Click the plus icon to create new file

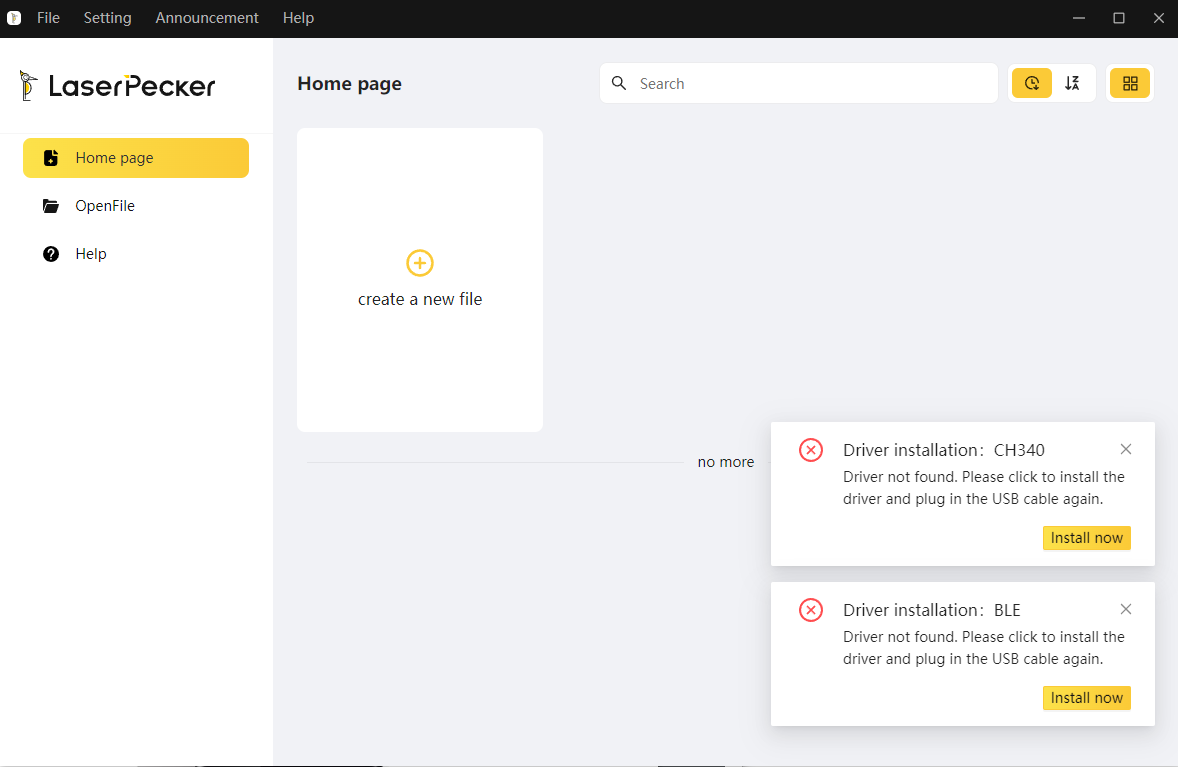[420, 263]
